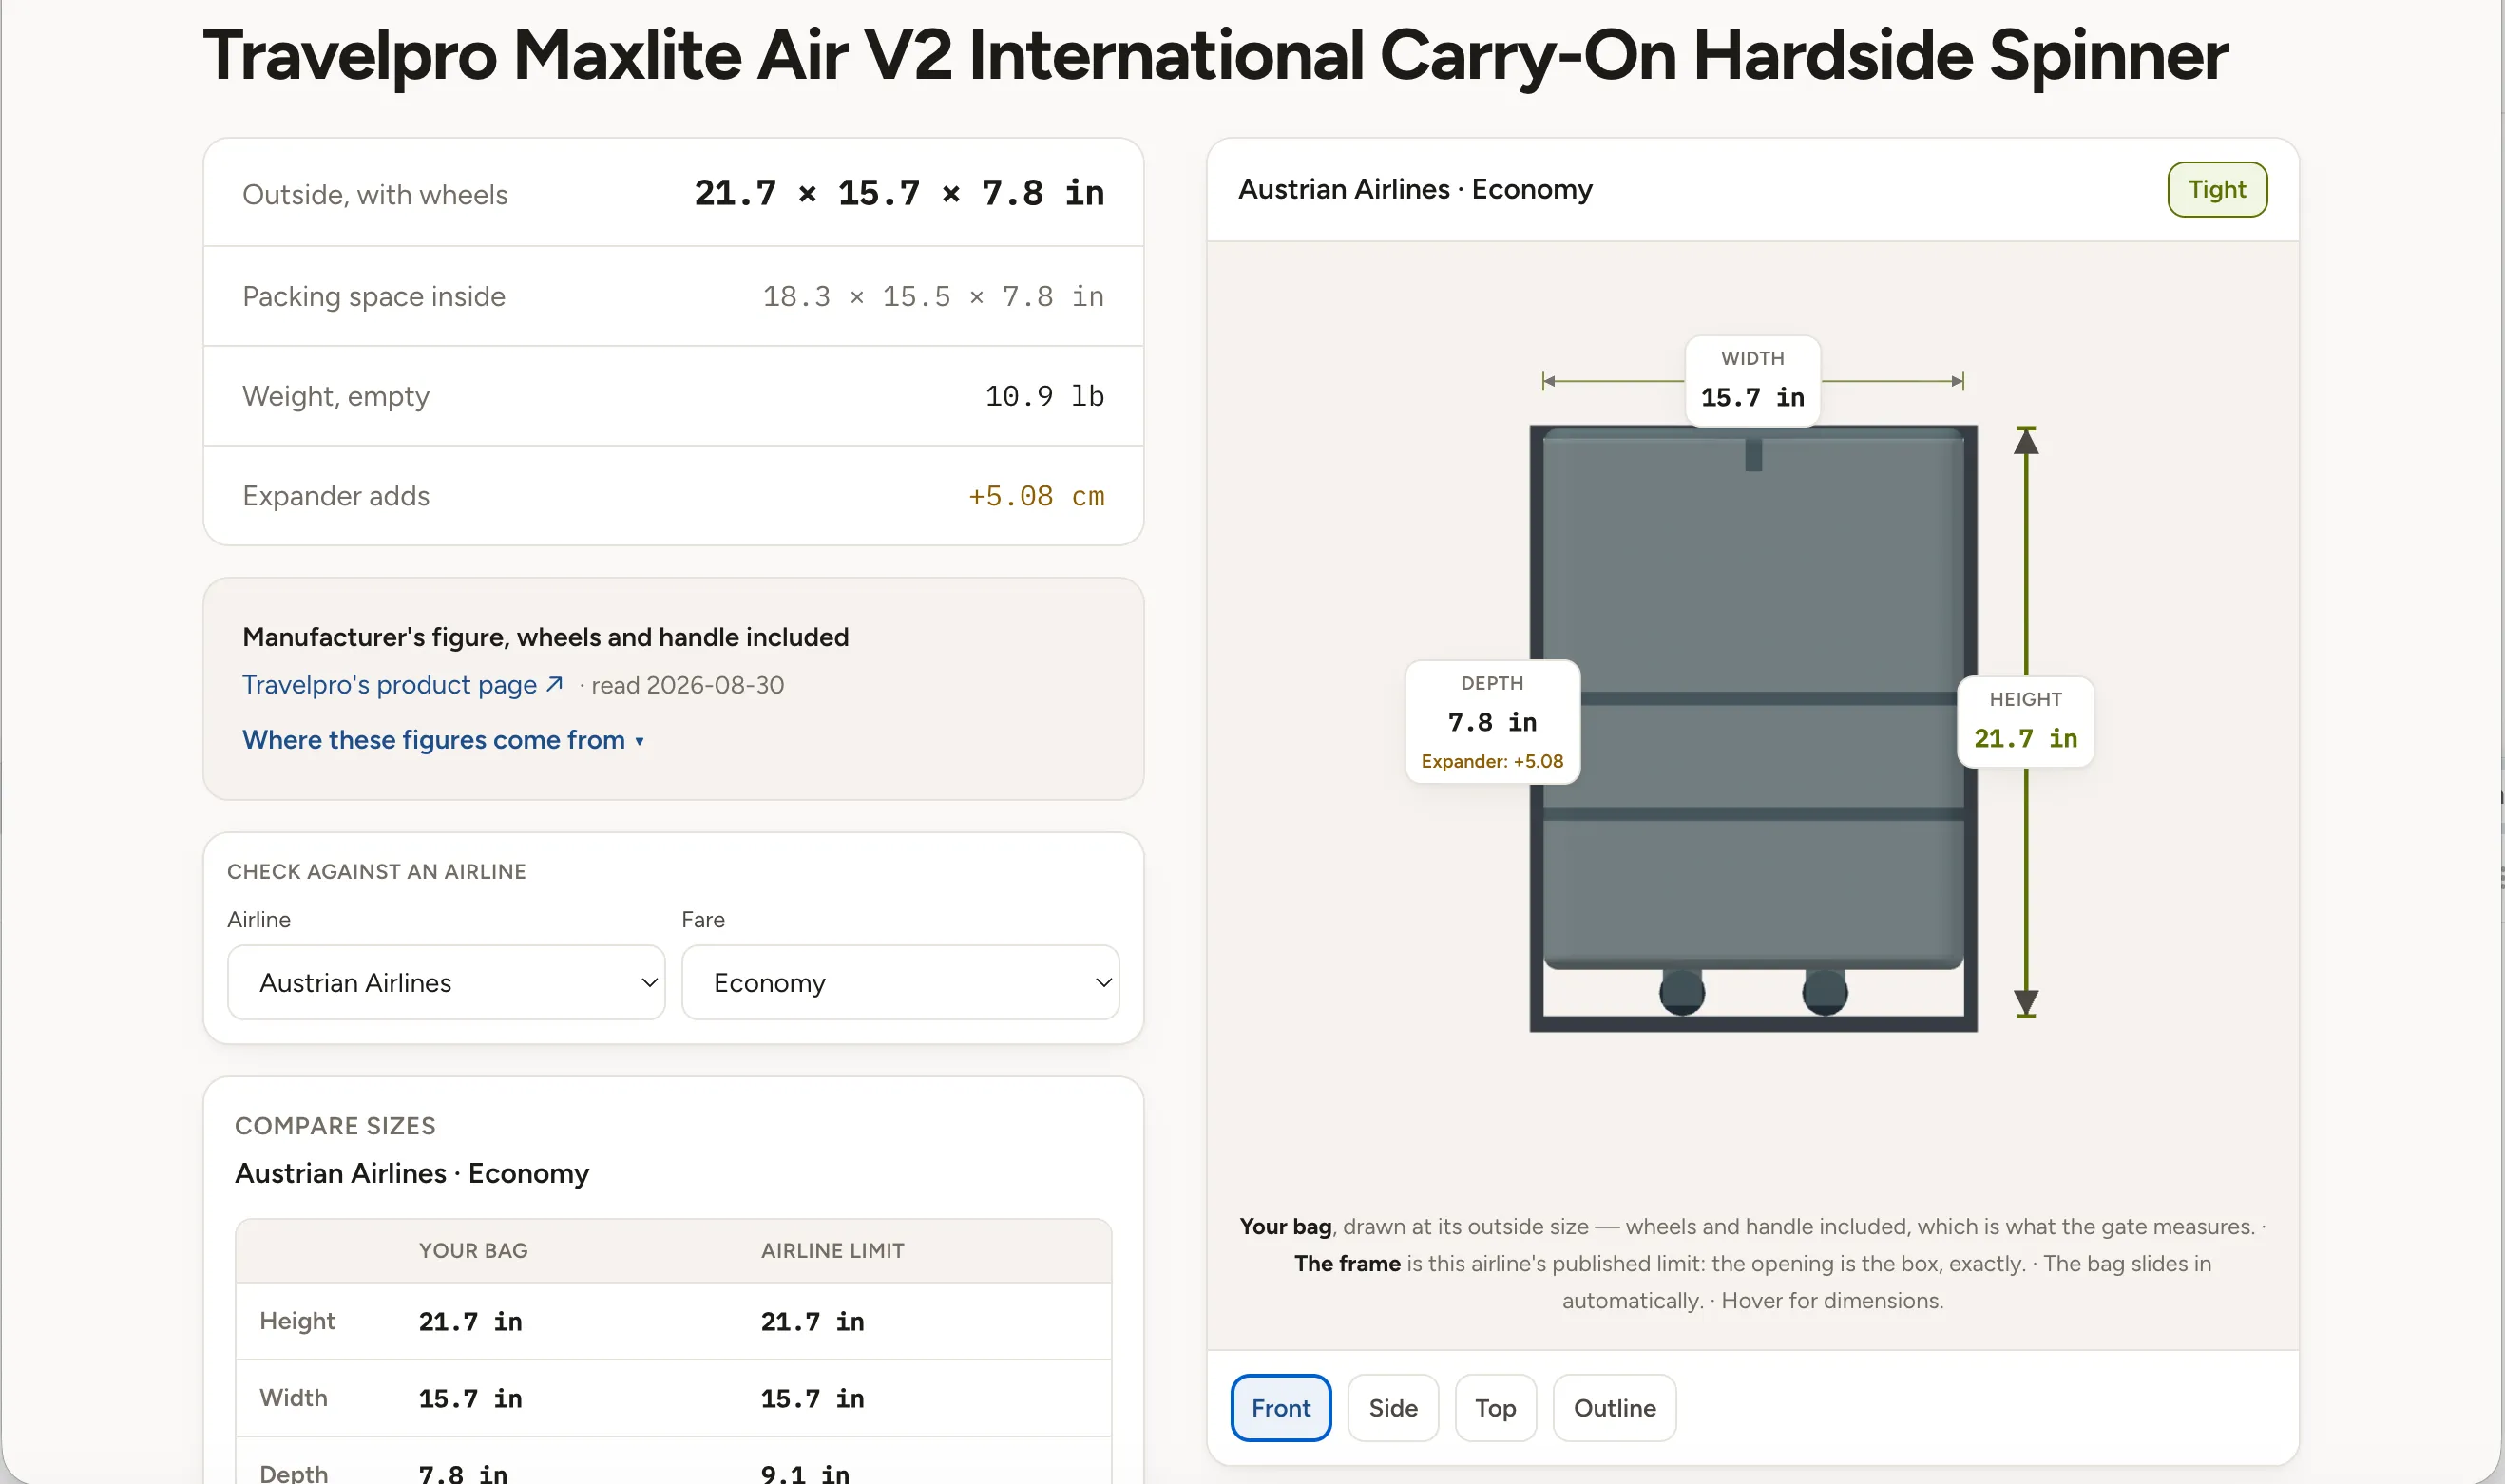
Task: Click the 'CHECK AGAINST AN AIRLINE' heading
Action: point(376,872)
